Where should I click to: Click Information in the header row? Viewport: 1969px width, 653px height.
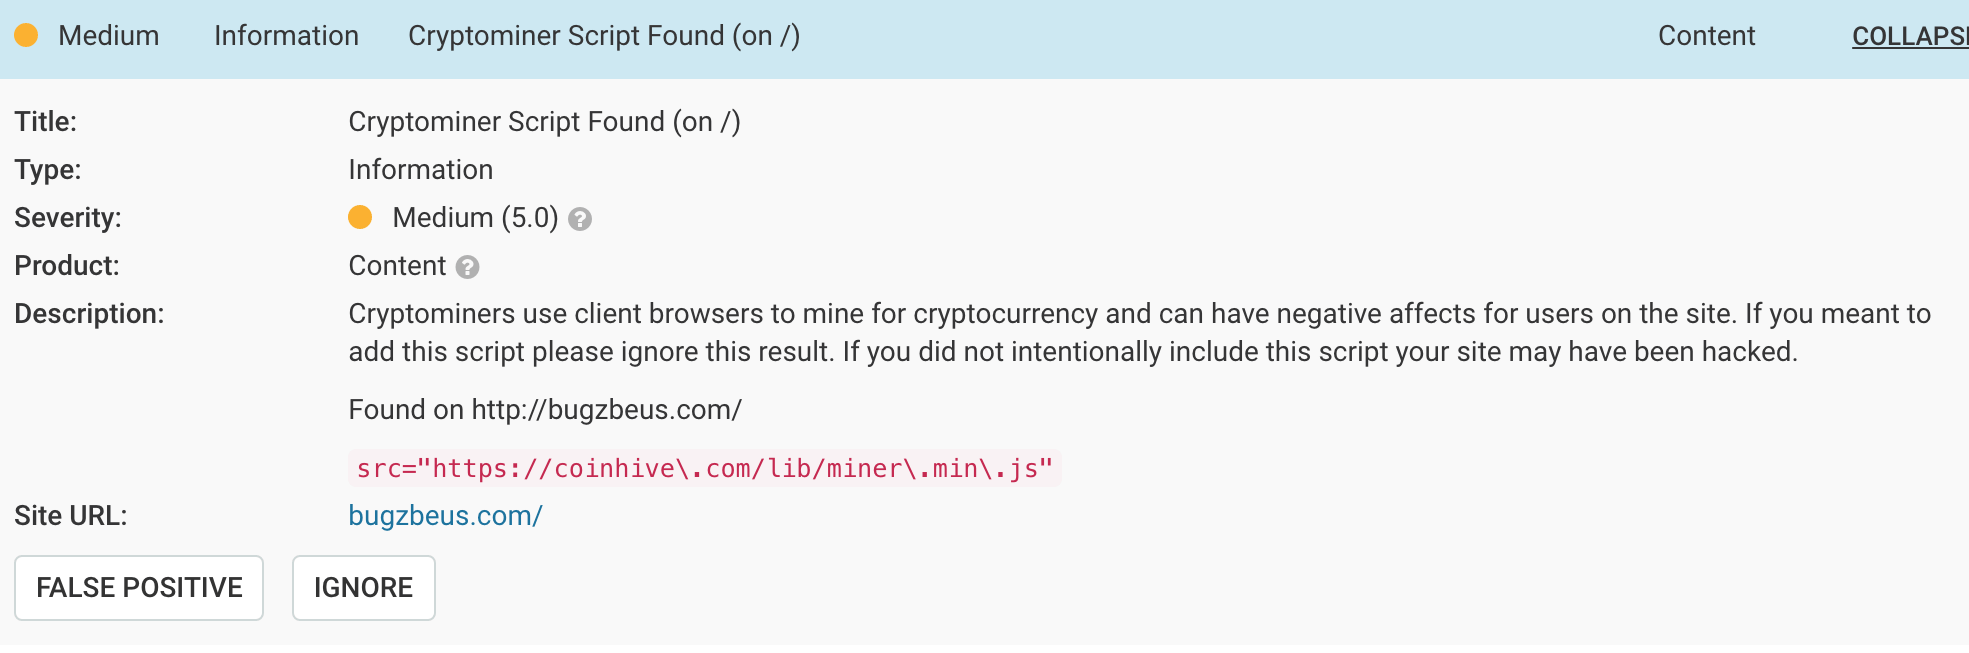[x=286, y=36]
